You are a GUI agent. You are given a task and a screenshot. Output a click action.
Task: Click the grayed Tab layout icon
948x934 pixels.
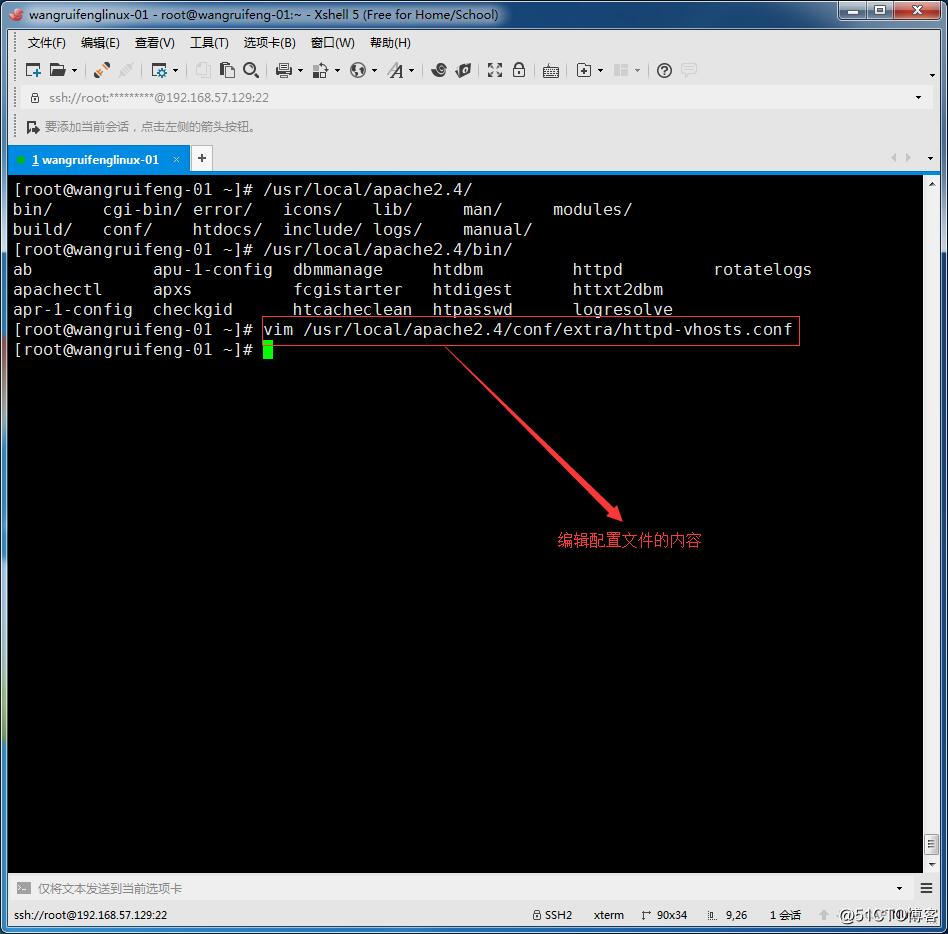tap(621, 70)
